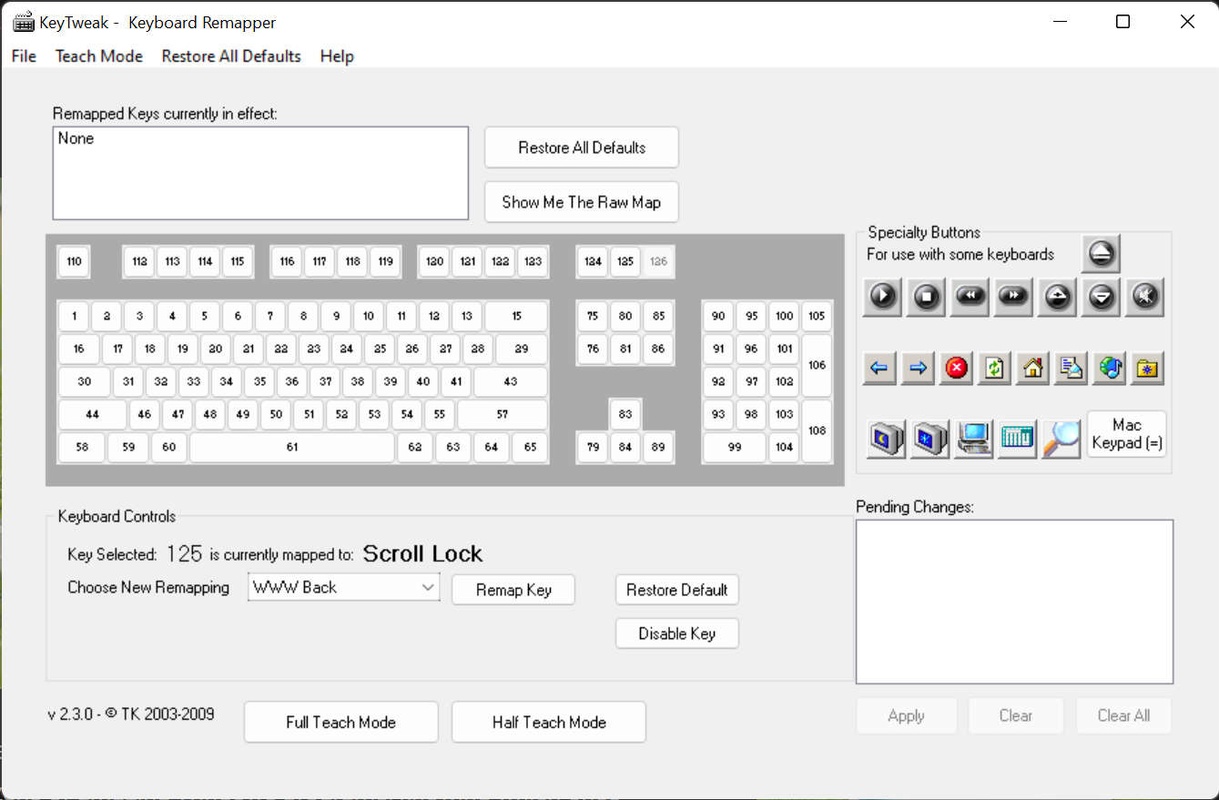Image resolution: width=1219 pixels, height=800 pixels.
Task: Select the Mute speaker specialty button
Action: (1146, 297)
